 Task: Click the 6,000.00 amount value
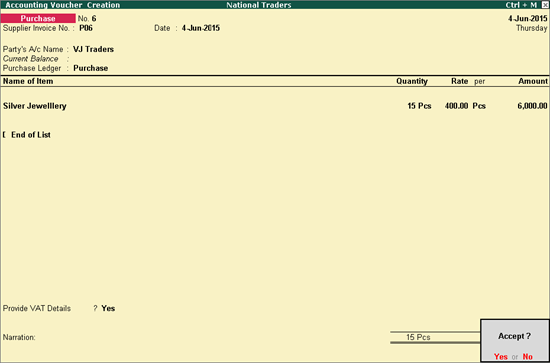(x=532, y=106)
